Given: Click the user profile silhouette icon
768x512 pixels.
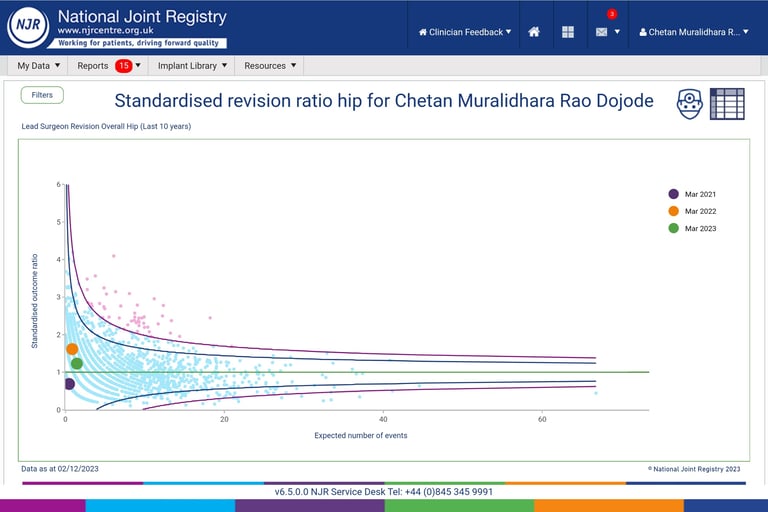Looking at the screenshot, I should 643,32.
